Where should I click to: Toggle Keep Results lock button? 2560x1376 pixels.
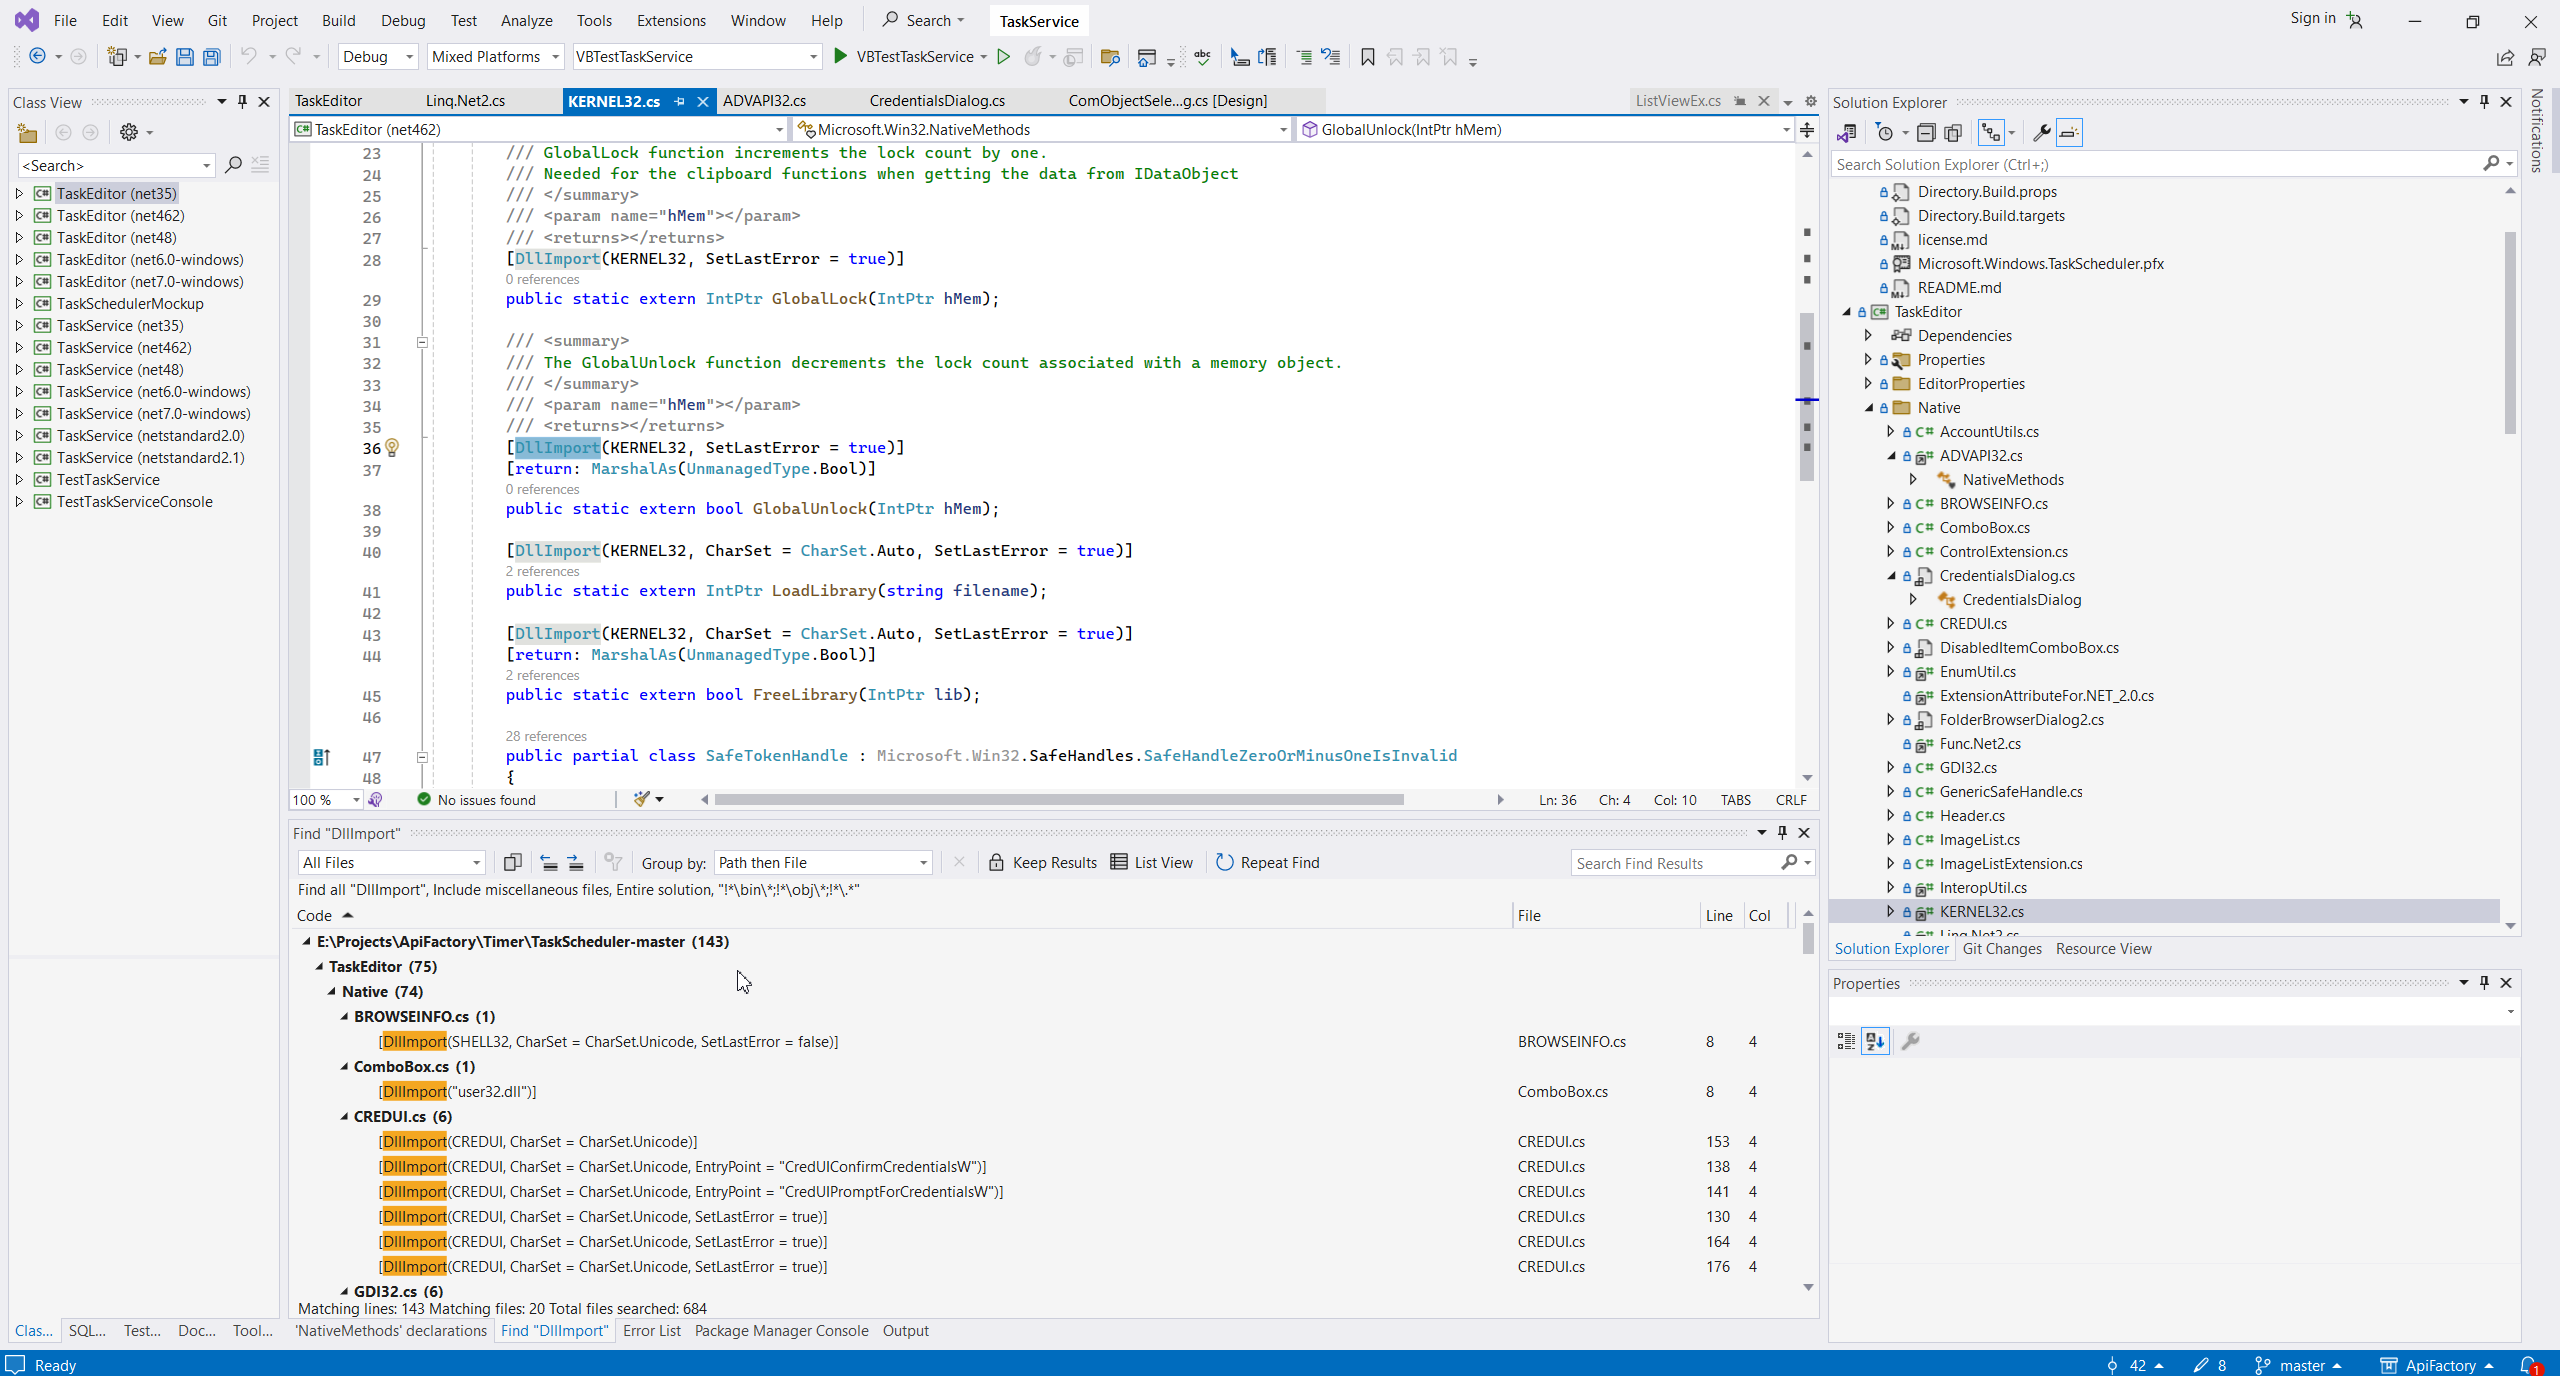1043,862
